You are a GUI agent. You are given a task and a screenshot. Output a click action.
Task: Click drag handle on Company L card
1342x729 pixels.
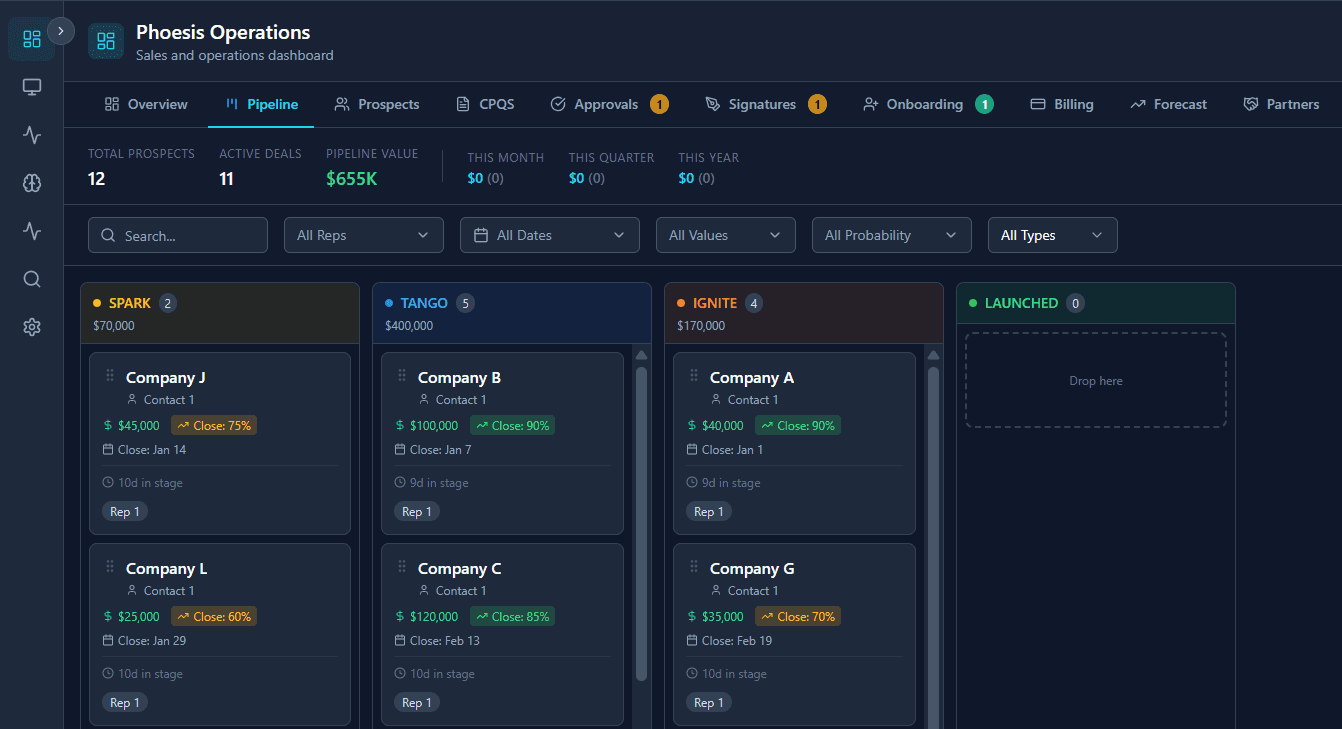coord(110,567)
